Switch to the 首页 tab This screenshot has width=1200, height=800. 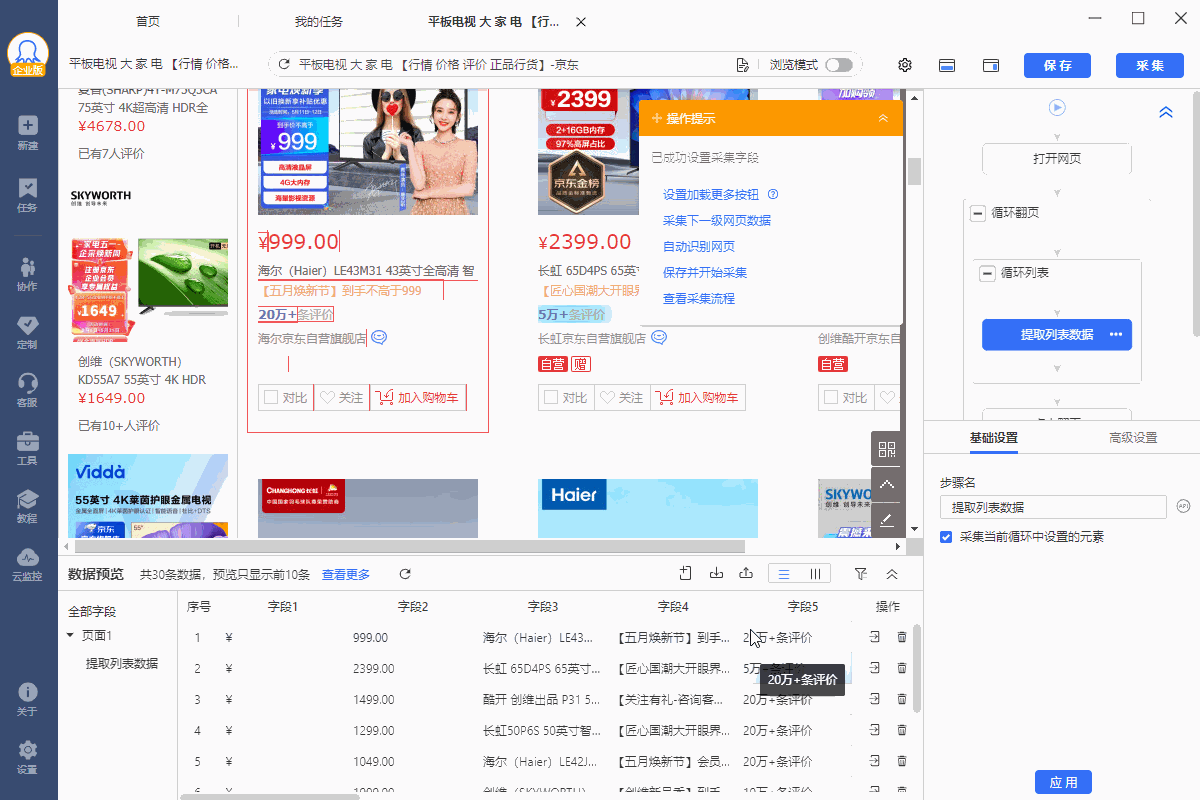[x=148, y=21]
